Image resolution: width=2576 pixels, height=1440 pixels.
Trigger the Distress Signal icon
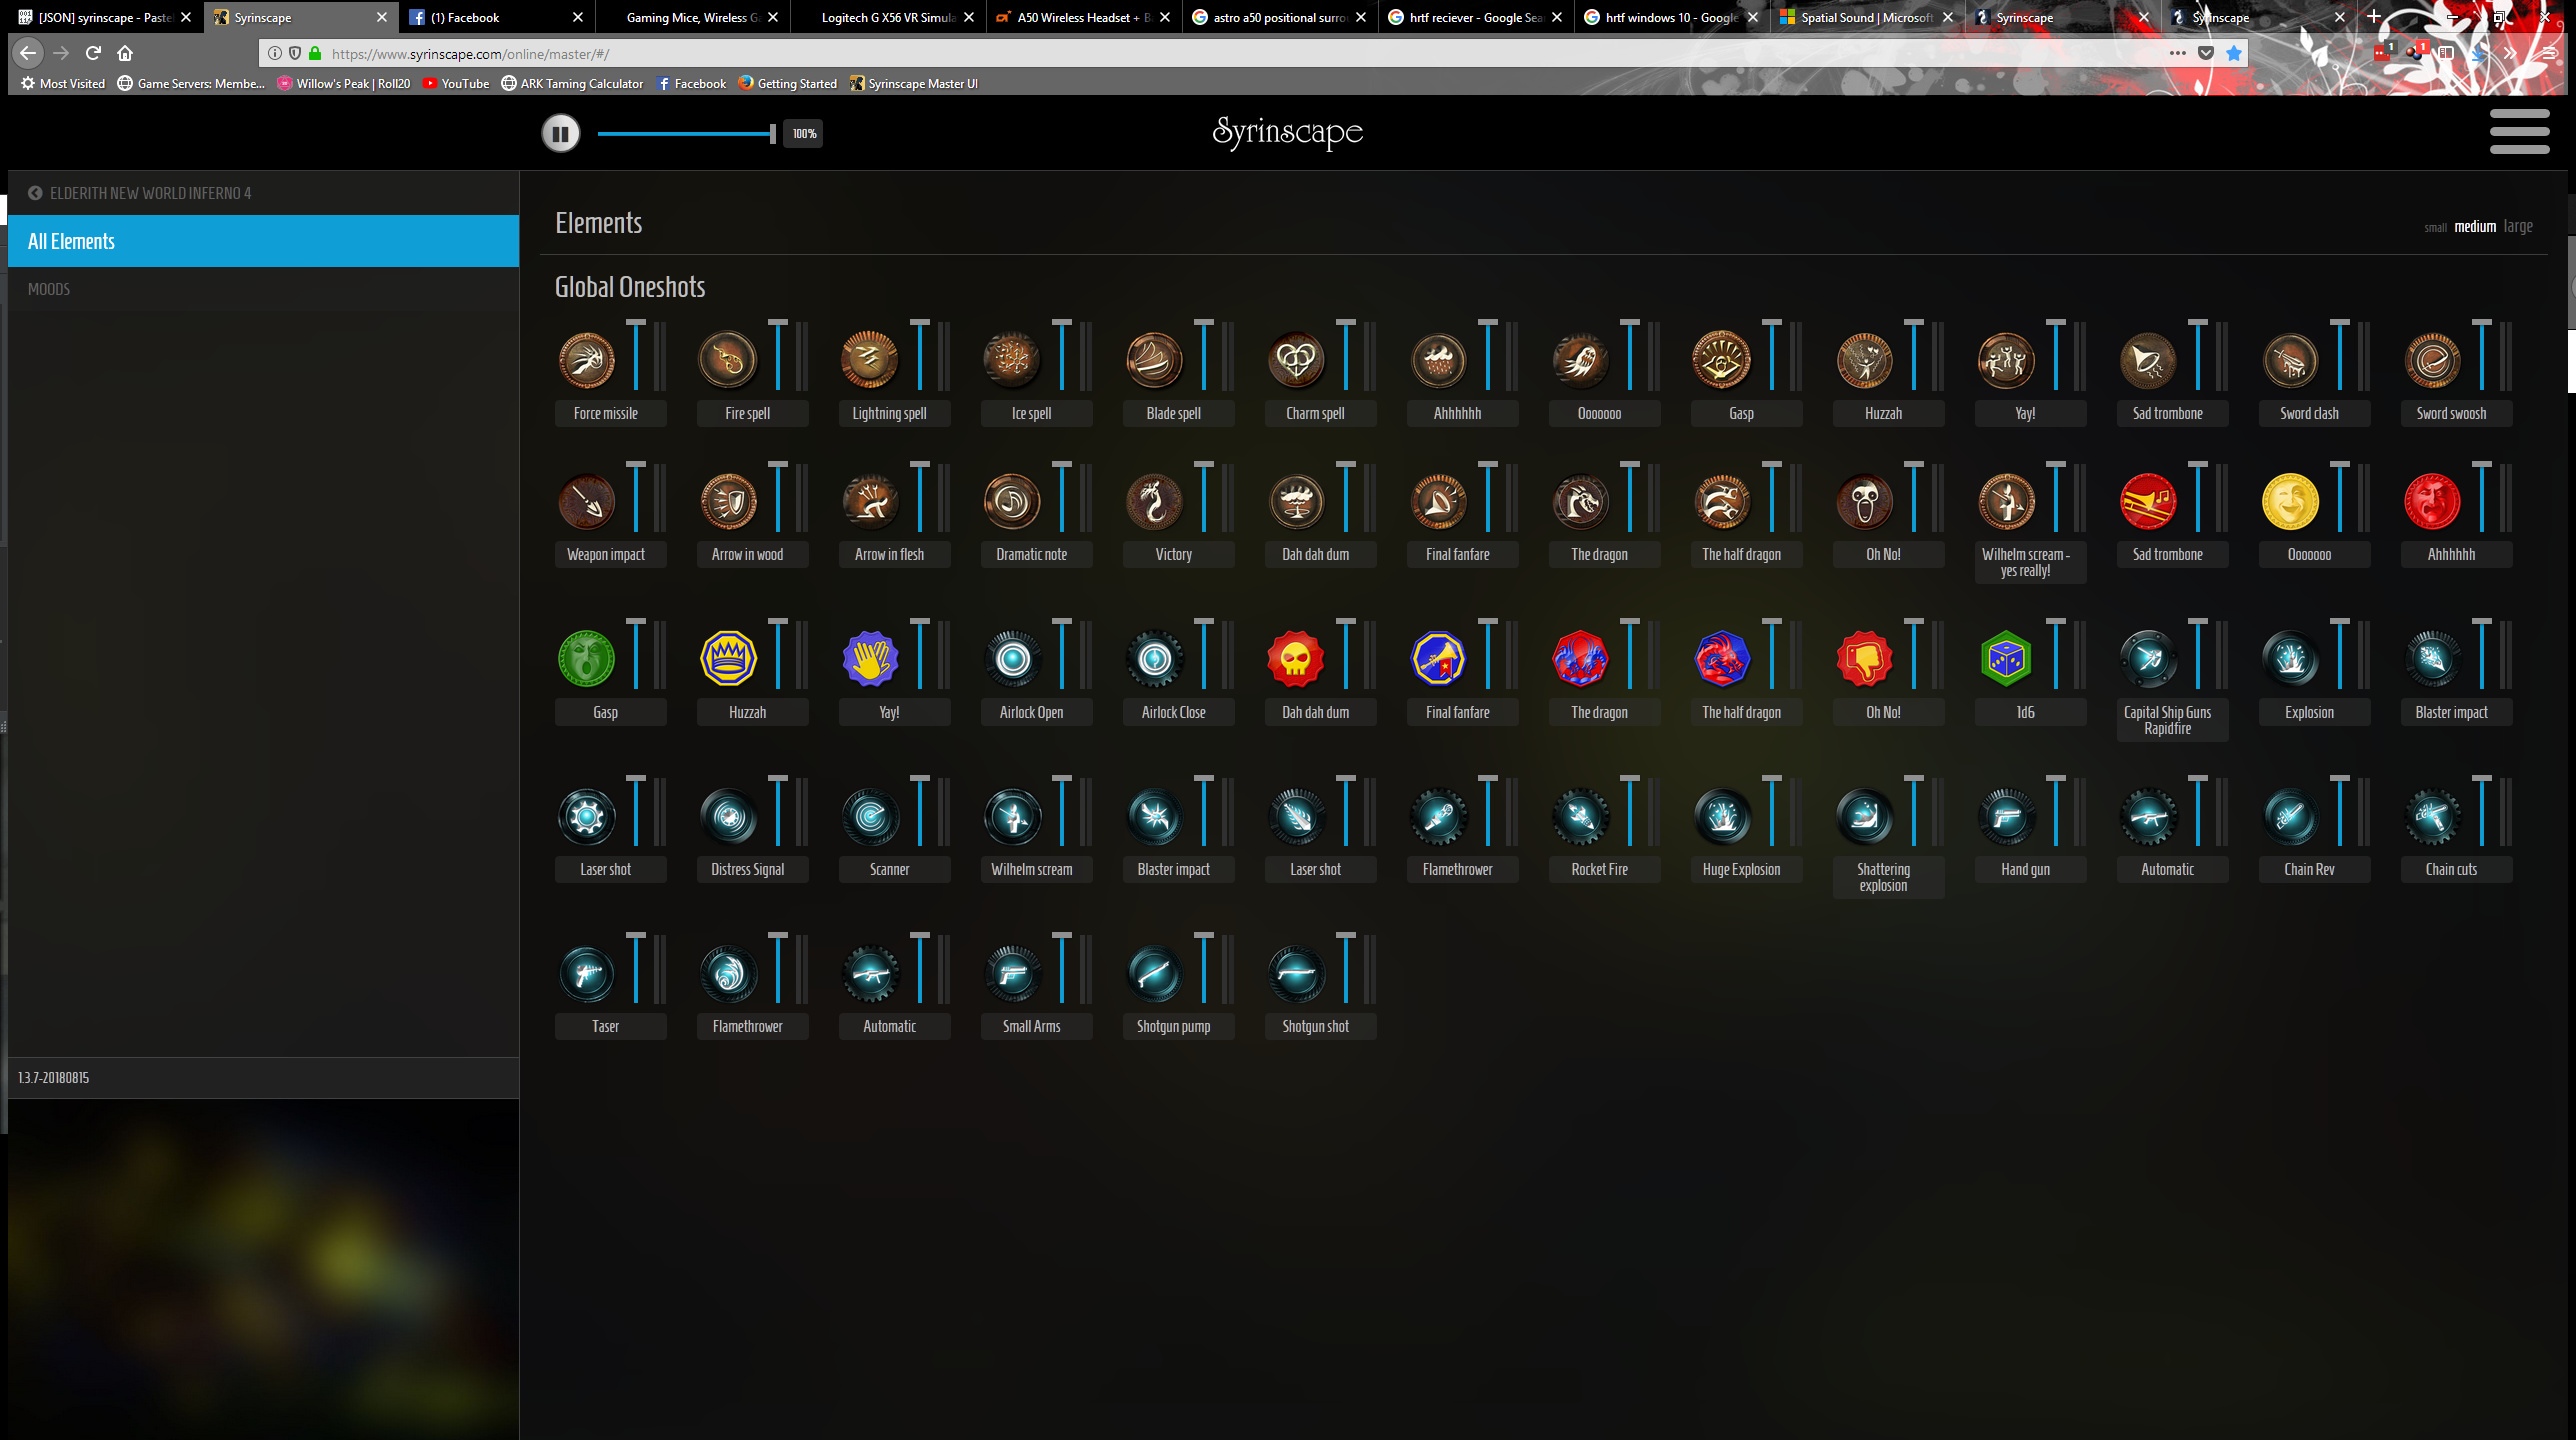pos(728,816)
